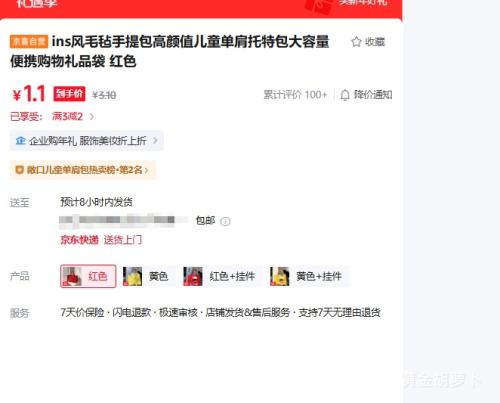This screenshot has height=403, width=500.
Task: Click the star favorite icon
Action: pos(356,42)
